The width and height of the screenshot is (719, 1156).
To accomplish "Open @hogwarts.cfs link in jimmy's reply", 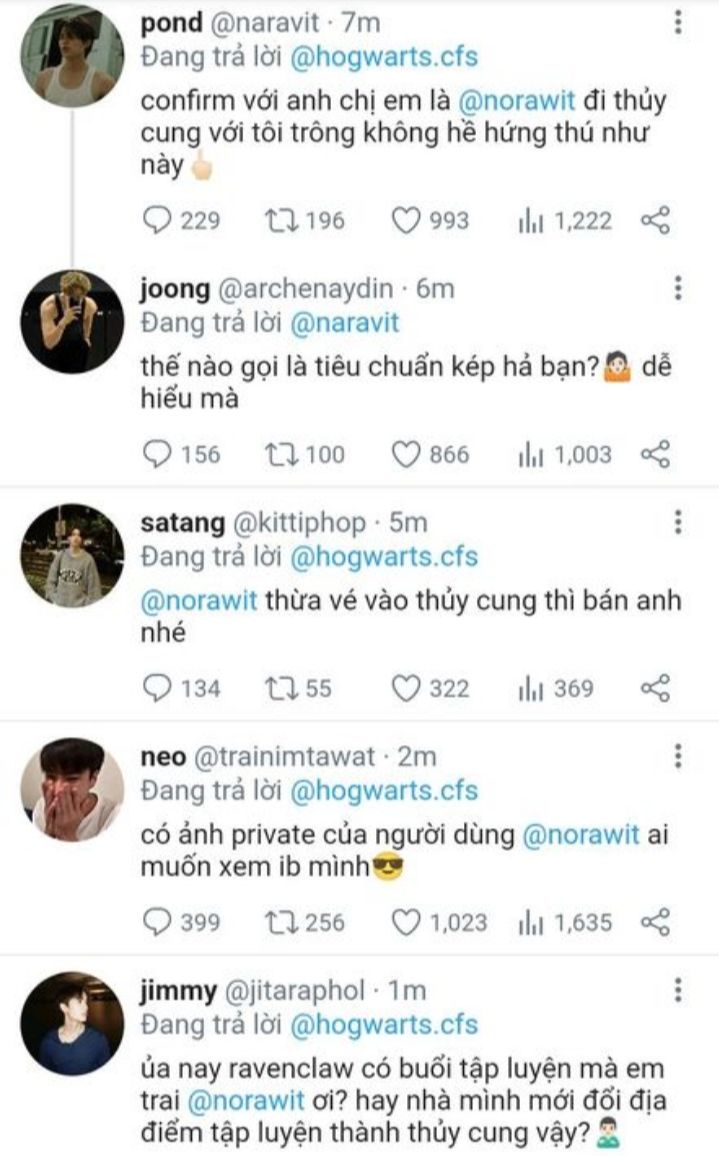I will [384, 1024].
